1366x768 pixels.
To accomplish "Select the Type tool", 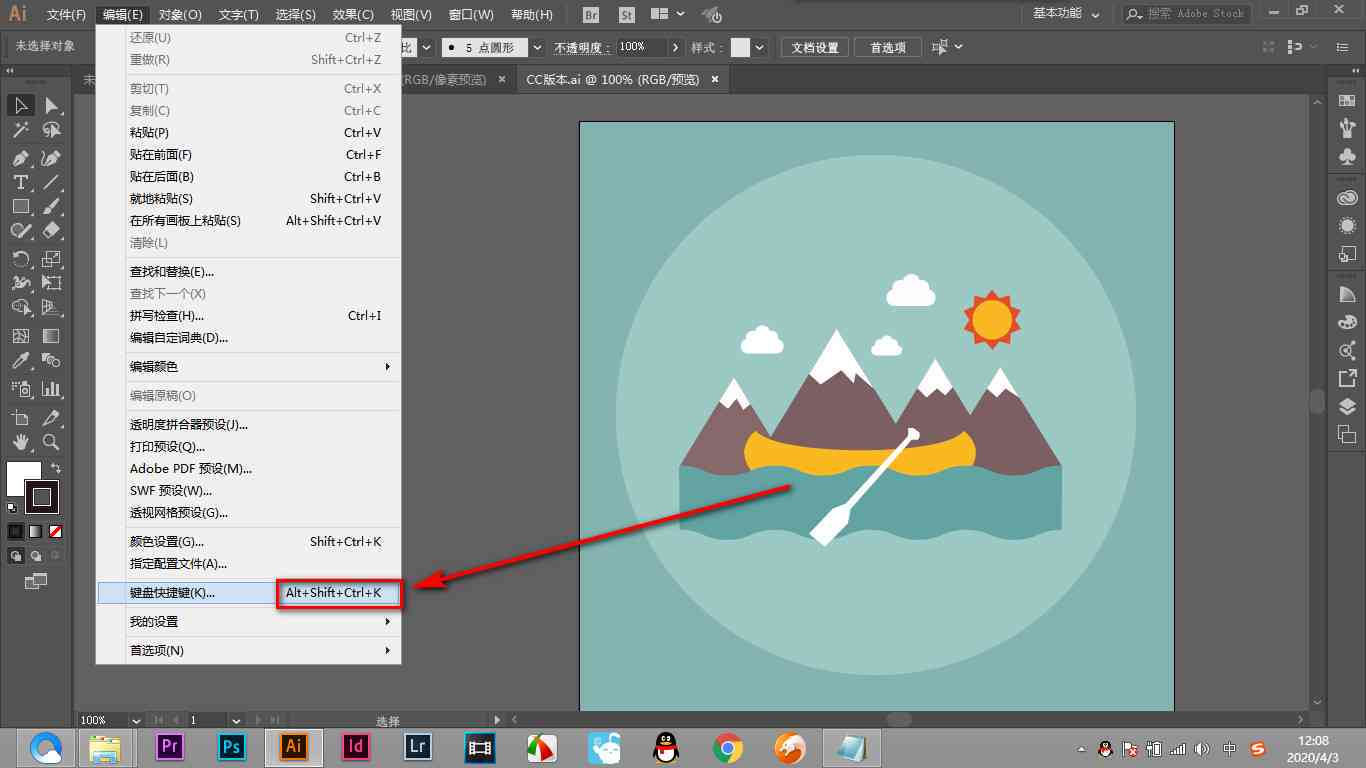I will click(20, 182).
